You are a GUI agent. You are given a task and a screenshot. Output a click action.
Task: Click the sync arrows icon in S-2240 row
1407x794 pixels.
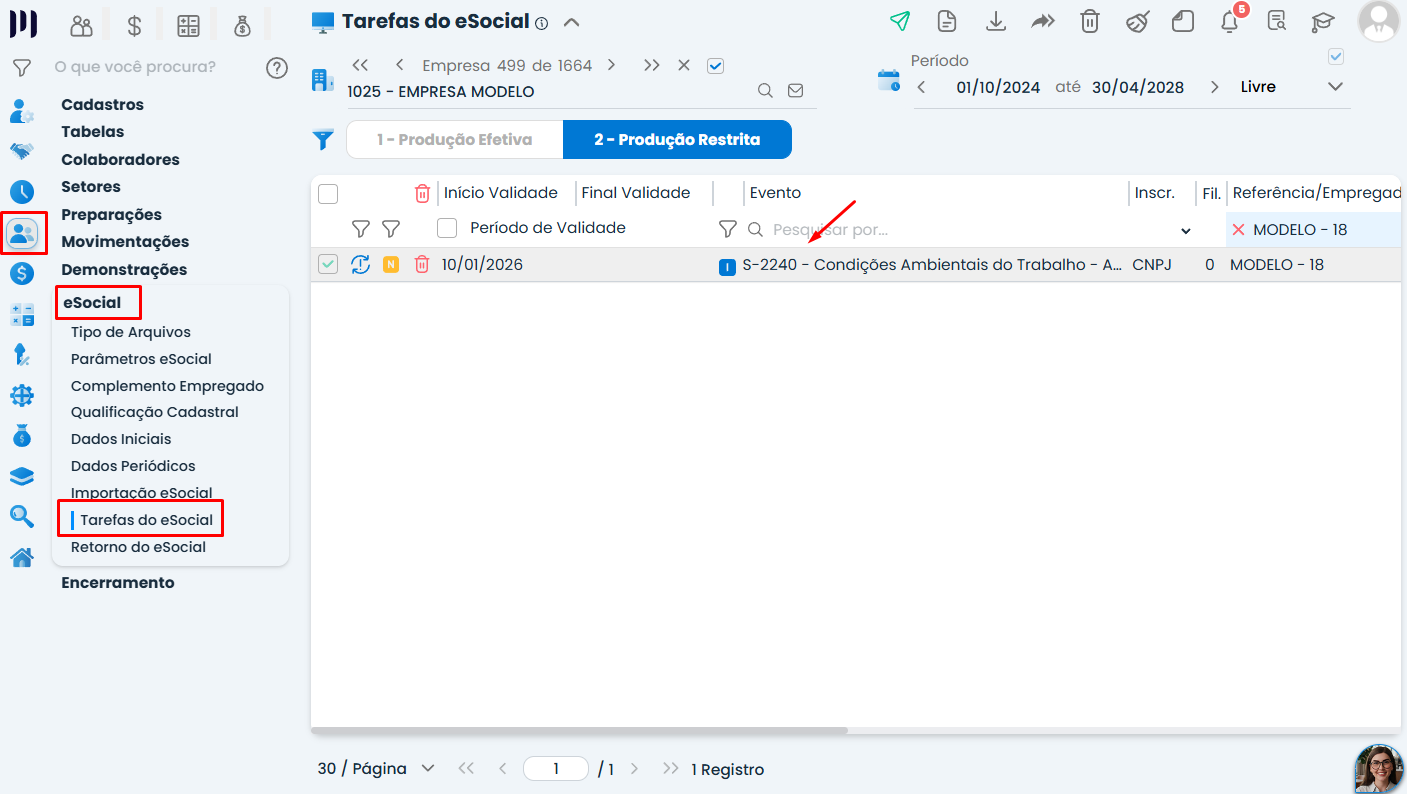361,264
